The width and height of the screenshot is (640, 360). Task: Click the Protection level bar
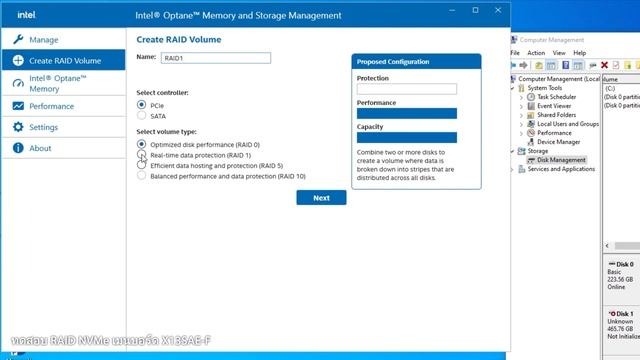pyautogui.click(x=407, y=89)
